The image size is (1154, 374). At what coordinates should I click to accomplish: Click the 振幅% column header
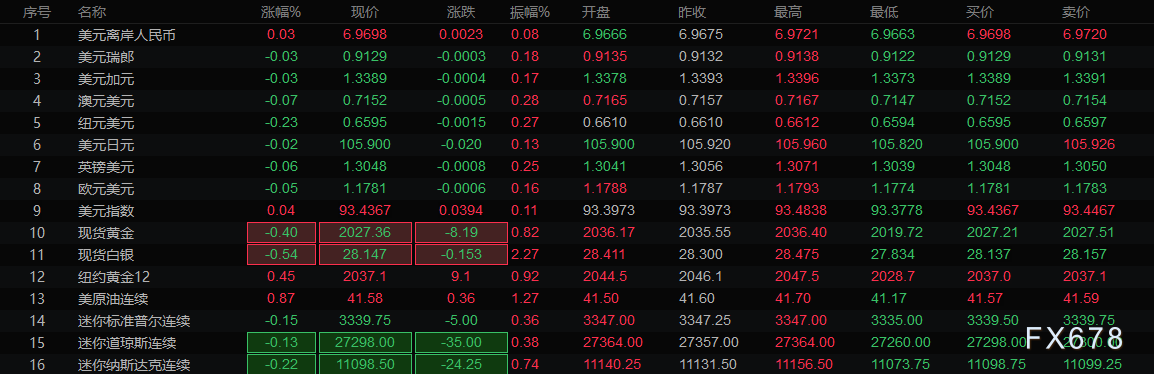(530, 13)
